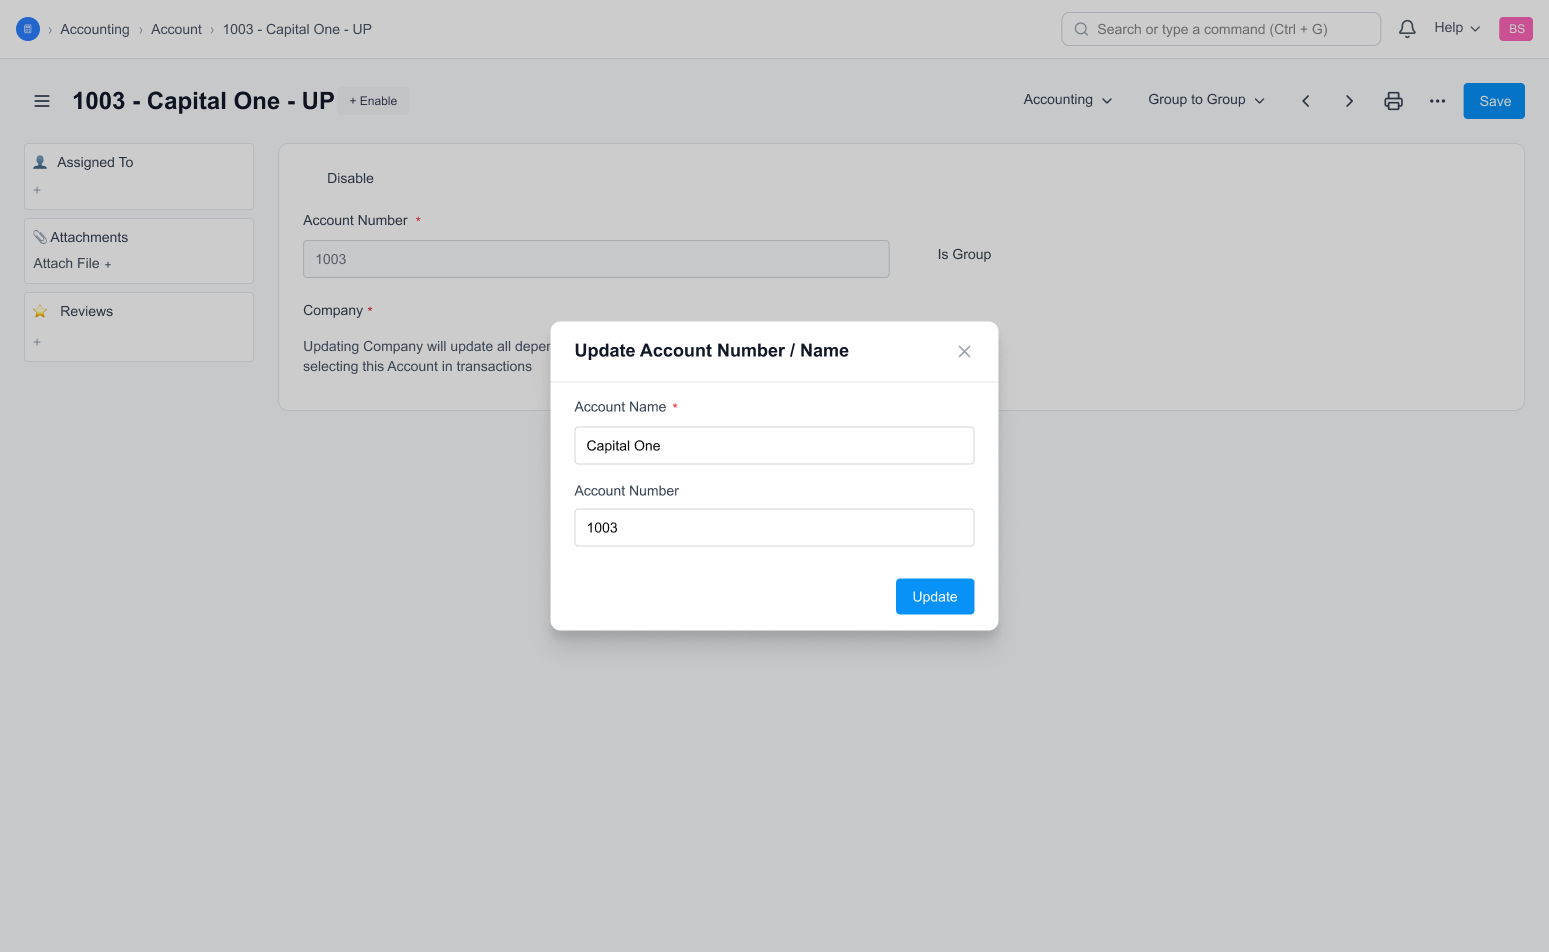Navigate to the Account breadcrumb

click(176, 29)
